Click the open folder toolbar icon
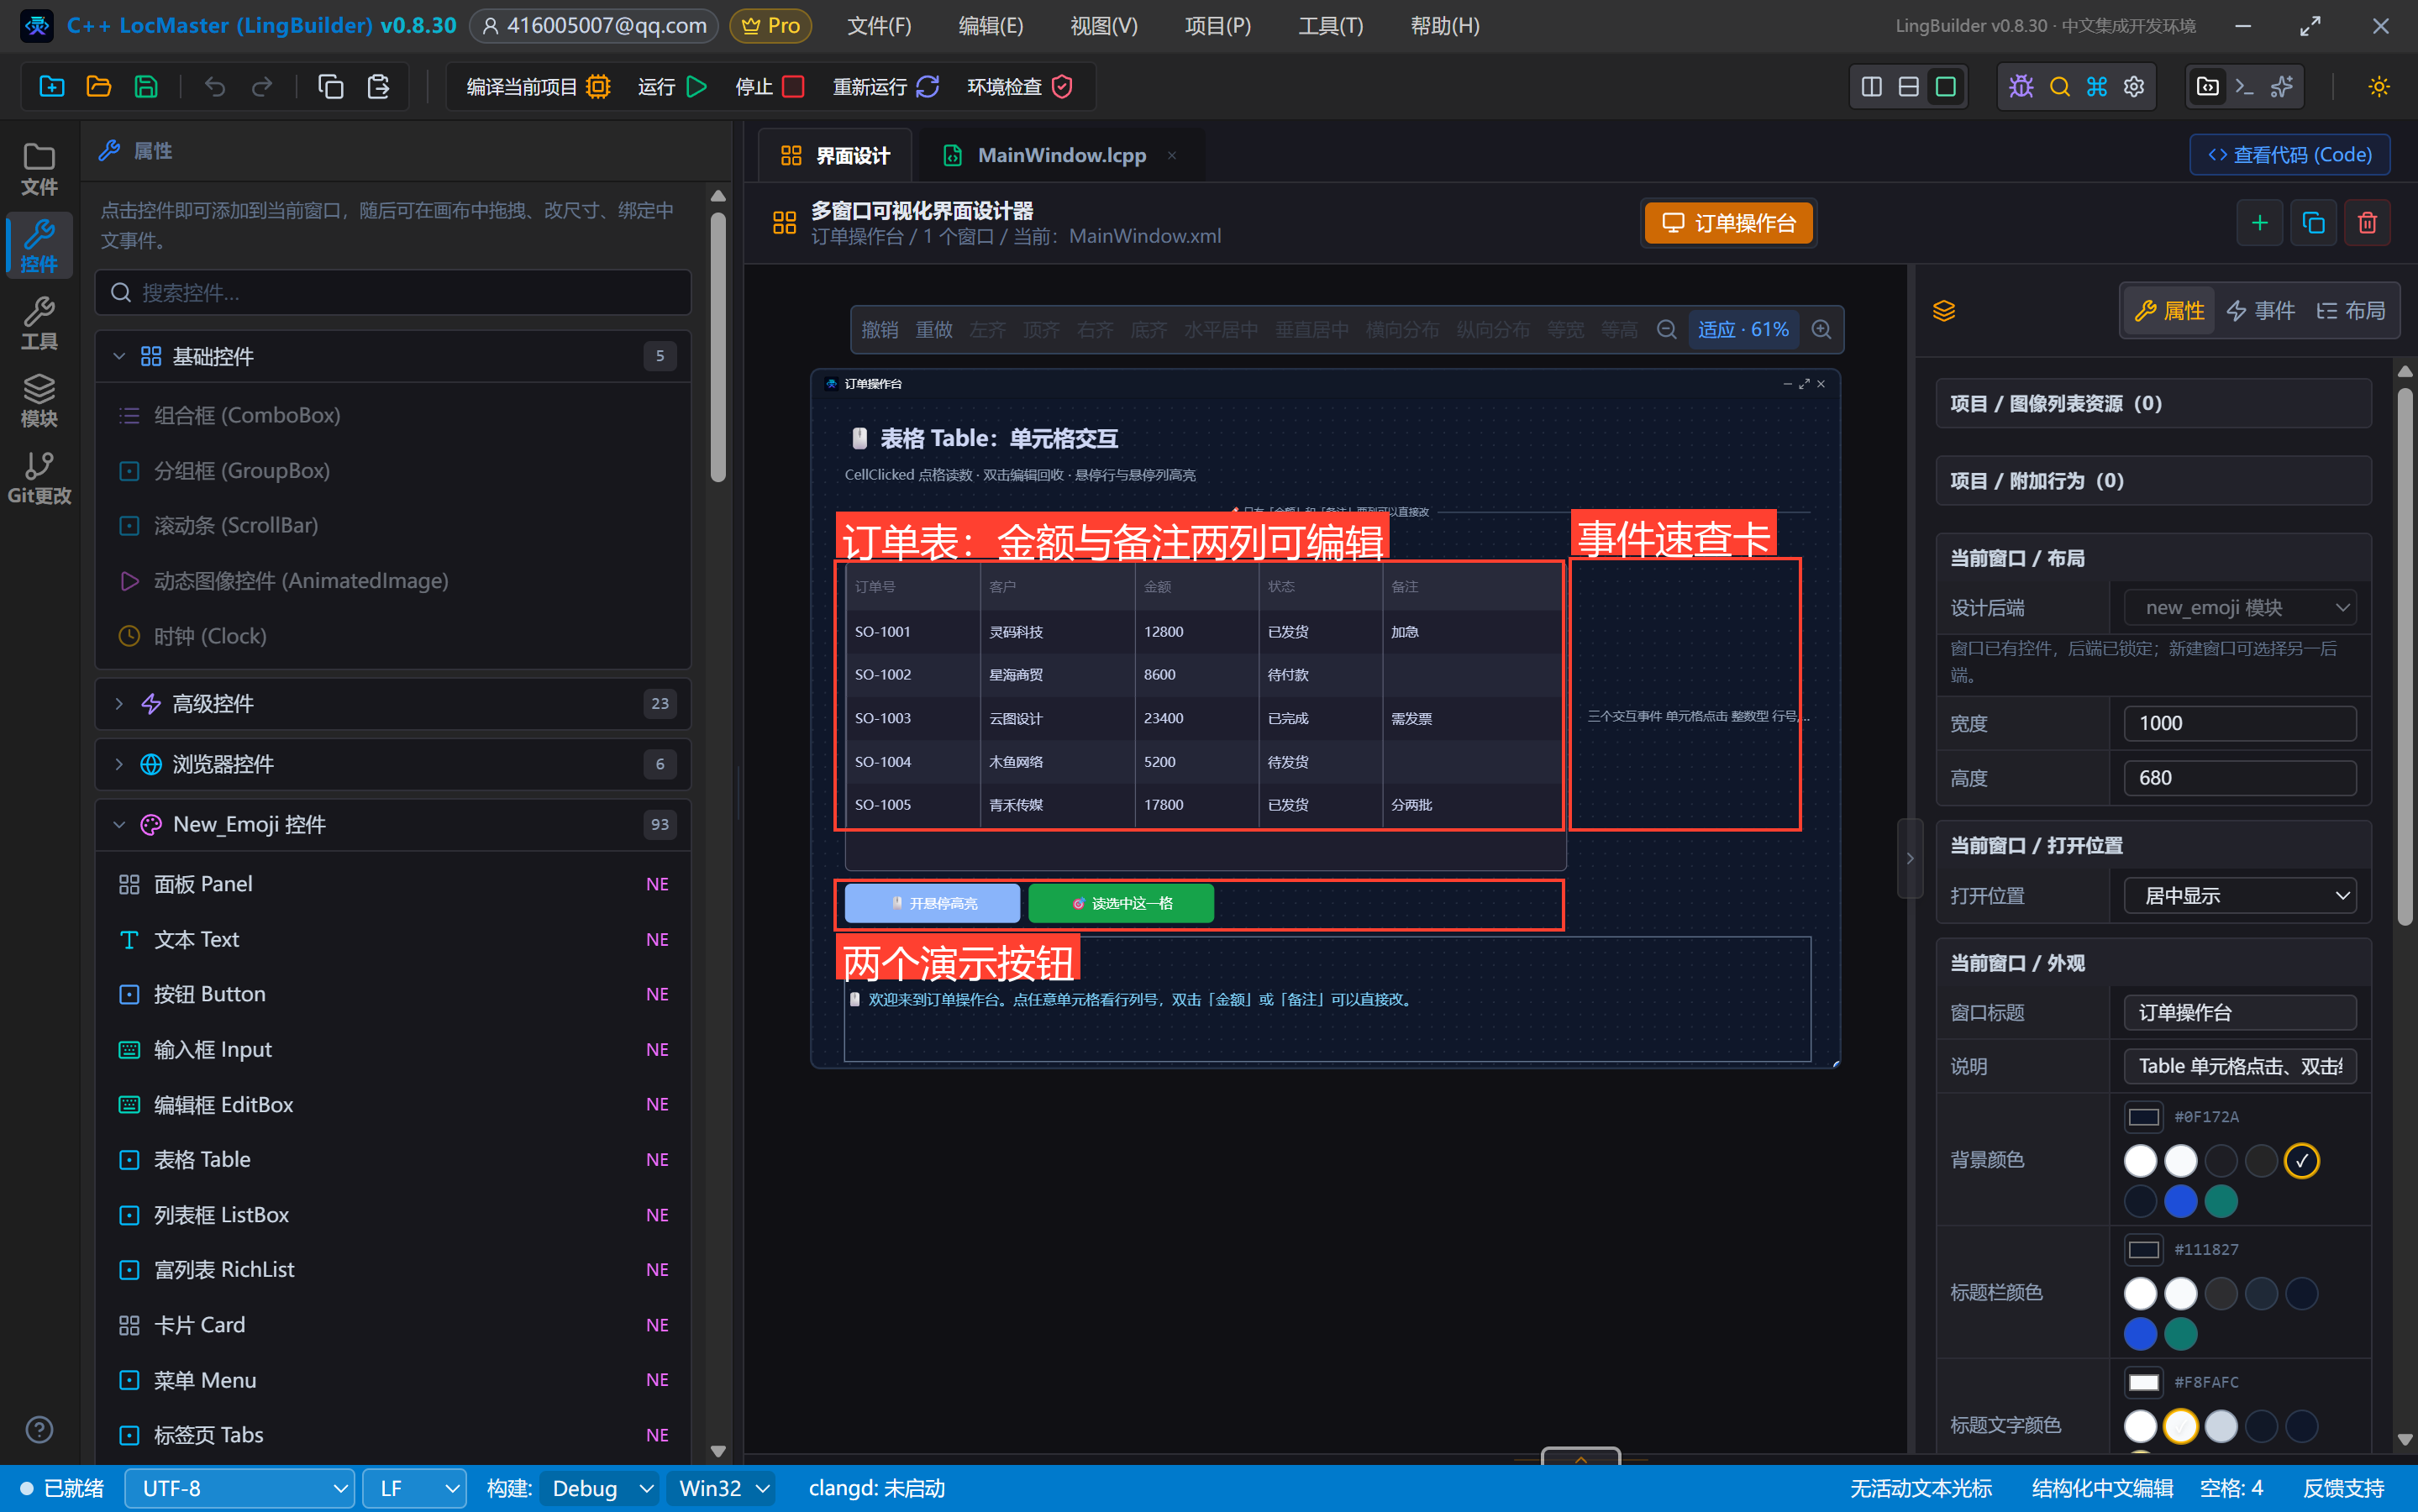This screenshot has width=2418, height=1512. click(98, 87)
